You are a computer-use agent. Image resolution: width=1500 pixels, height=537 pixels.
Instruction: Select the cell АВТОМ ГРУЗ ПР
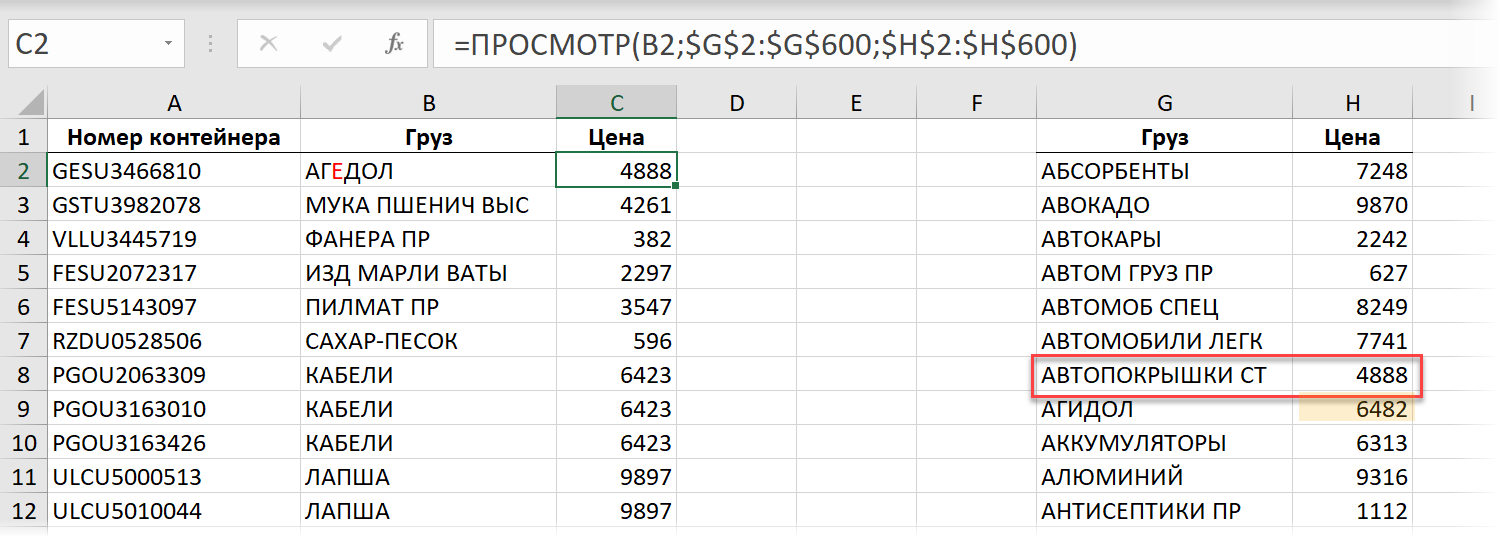point(1165,273)
